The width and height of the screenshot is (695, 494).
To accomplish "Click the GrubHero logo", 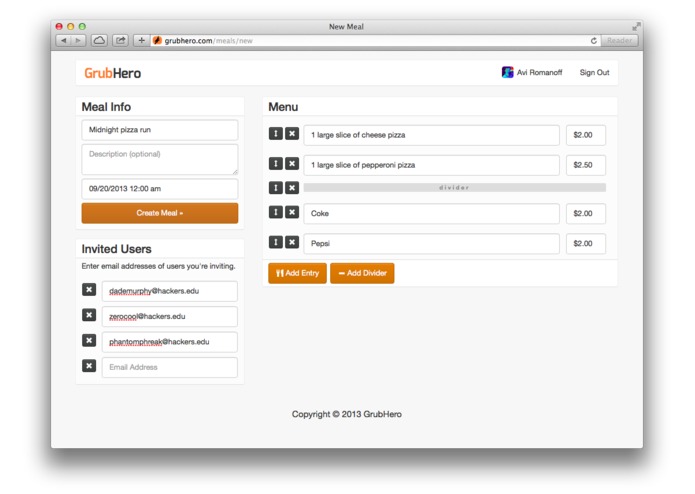I will coord(113,73).
